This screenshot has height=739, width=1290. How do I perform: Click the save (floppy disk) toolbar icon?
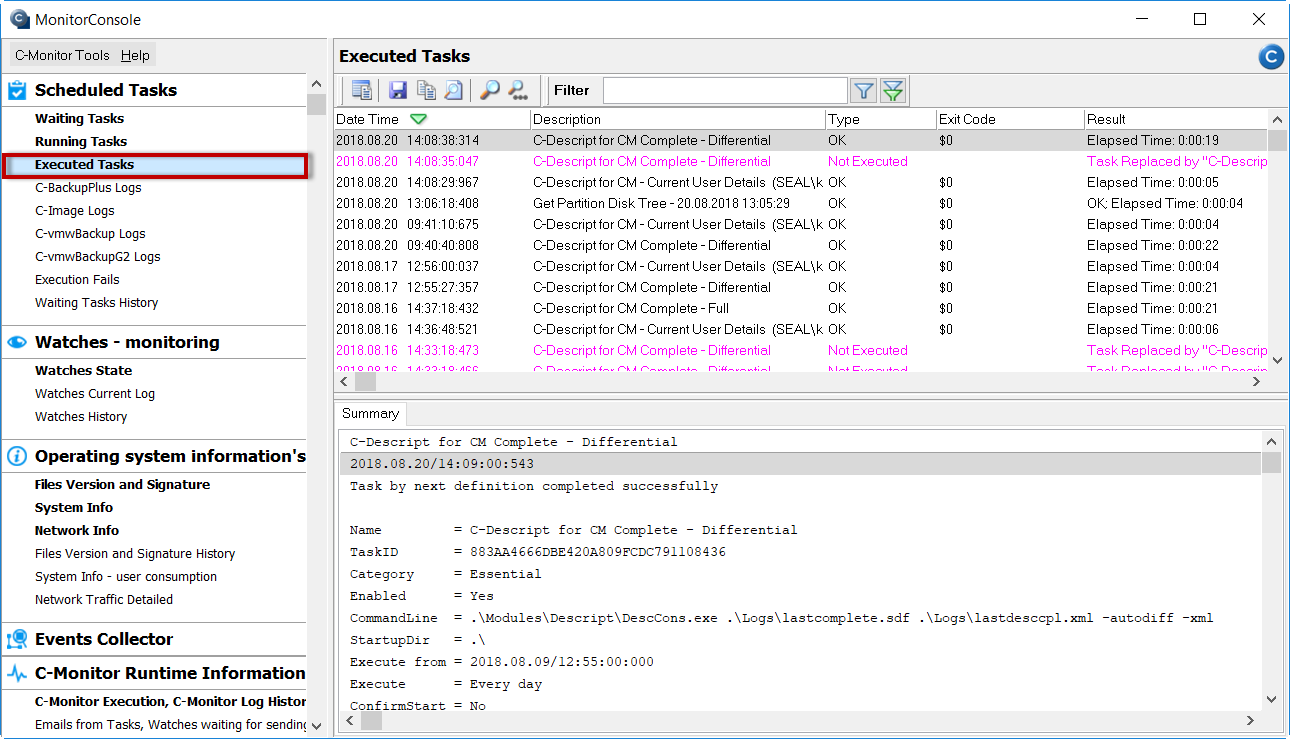pos(398,91)
